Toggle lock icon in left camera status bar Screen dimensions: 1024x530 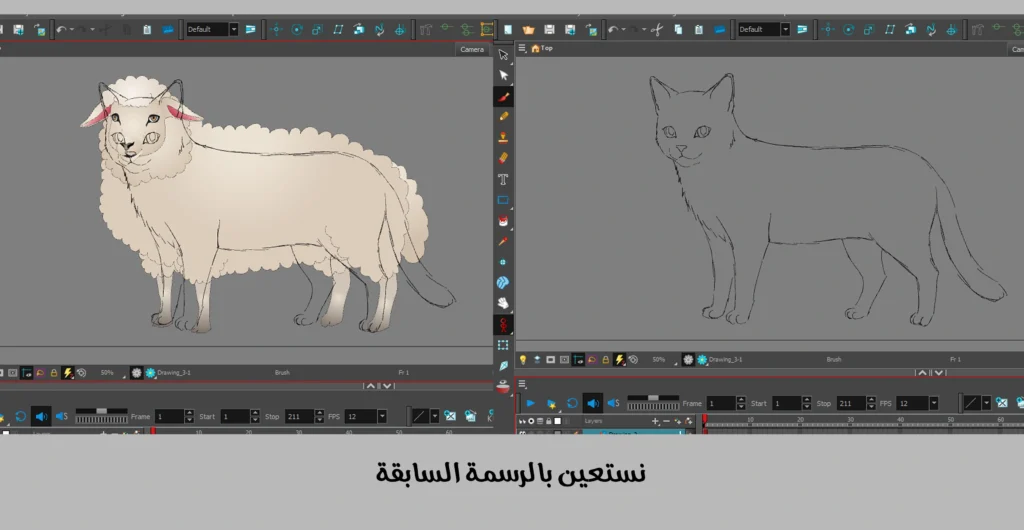click(x=54, y=373)
